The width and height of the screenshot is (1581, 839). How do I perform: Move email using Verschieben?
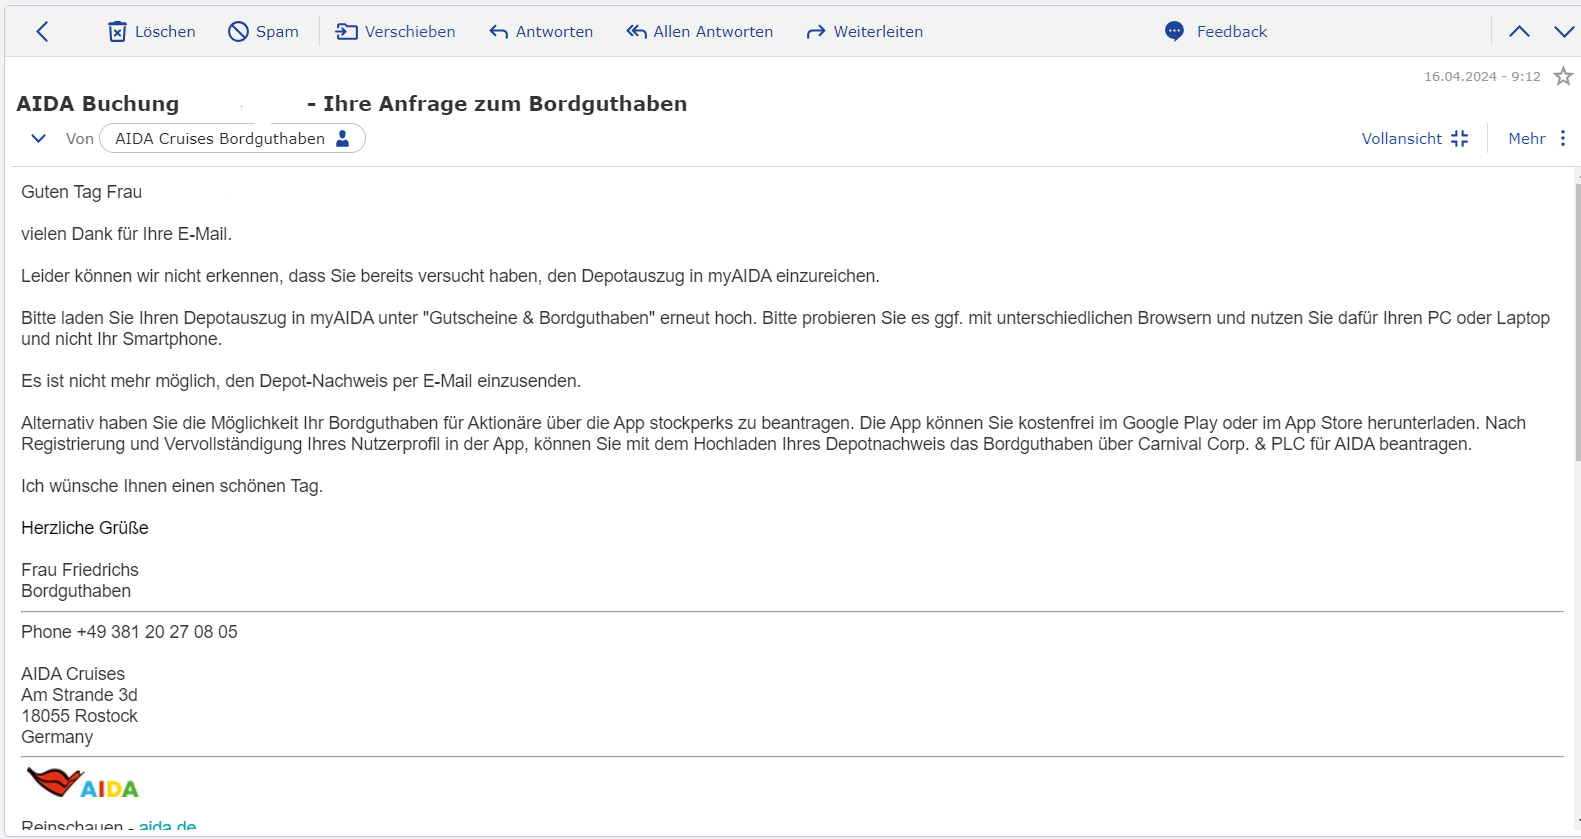coord(395,32)
